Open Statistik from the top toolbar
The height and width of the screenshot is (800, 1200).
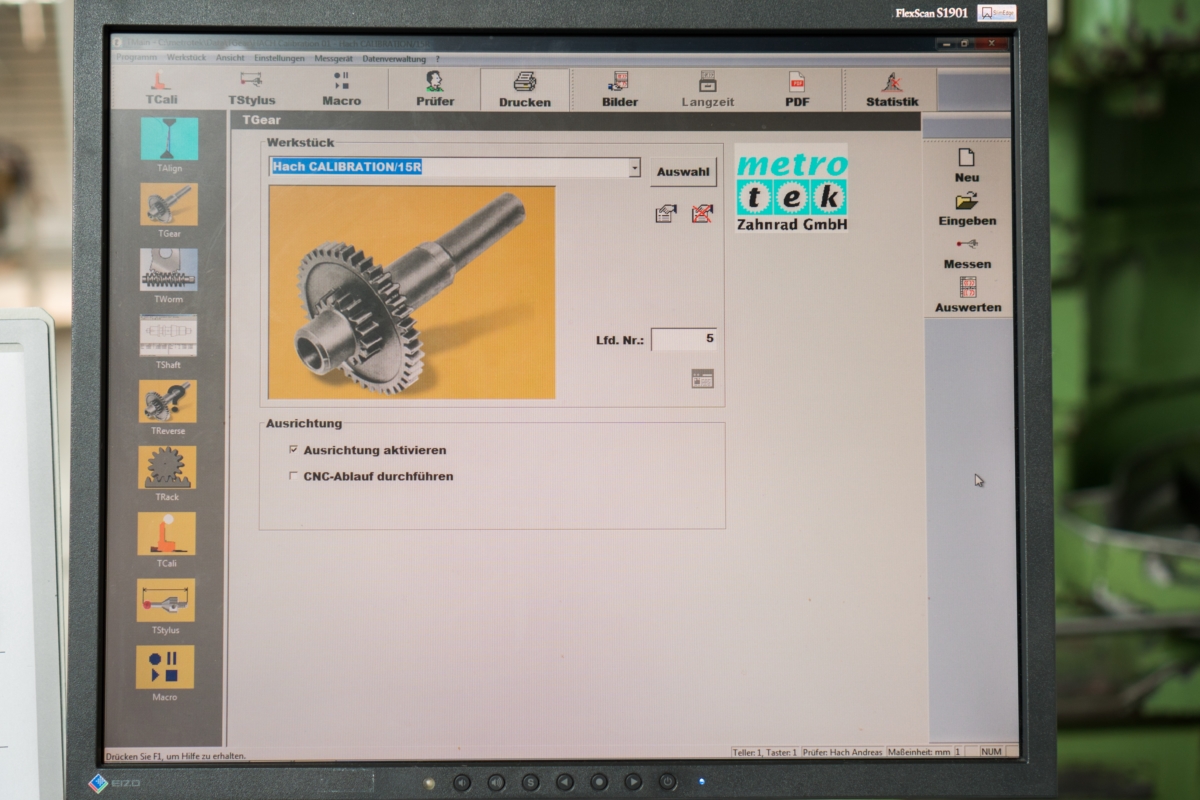point(892,90)
